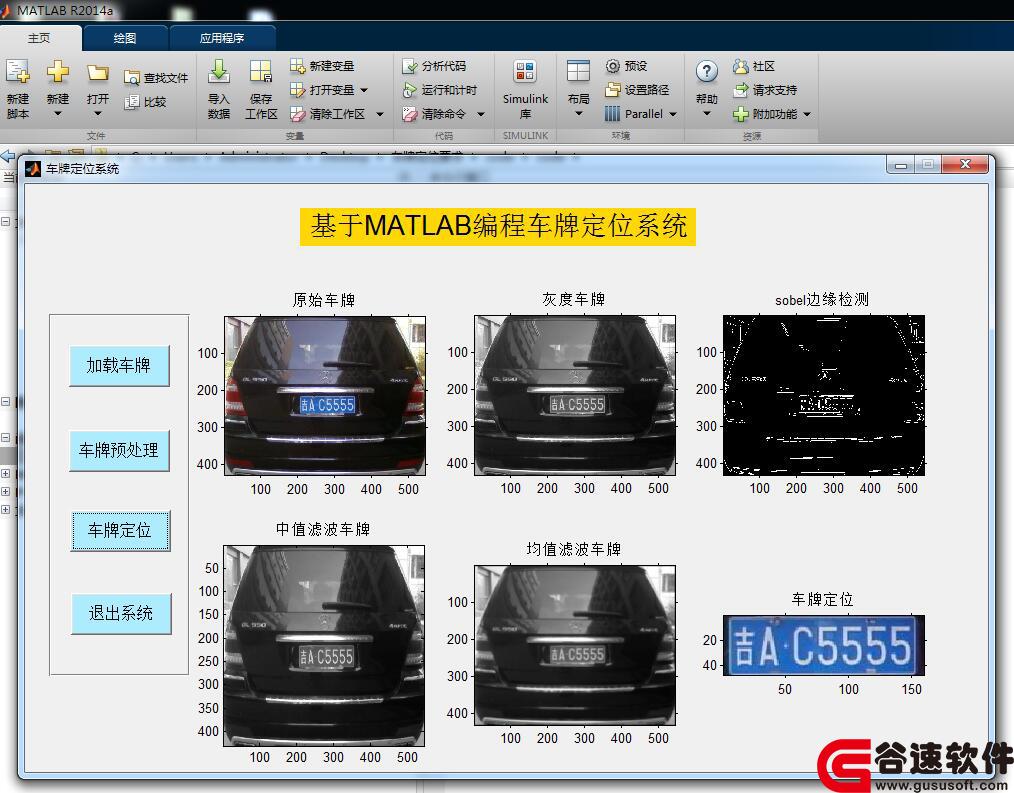Click the sobel edge detection image
This screenshot has height=793, width=1014.
pyautogui.click(x=824, y=395)
